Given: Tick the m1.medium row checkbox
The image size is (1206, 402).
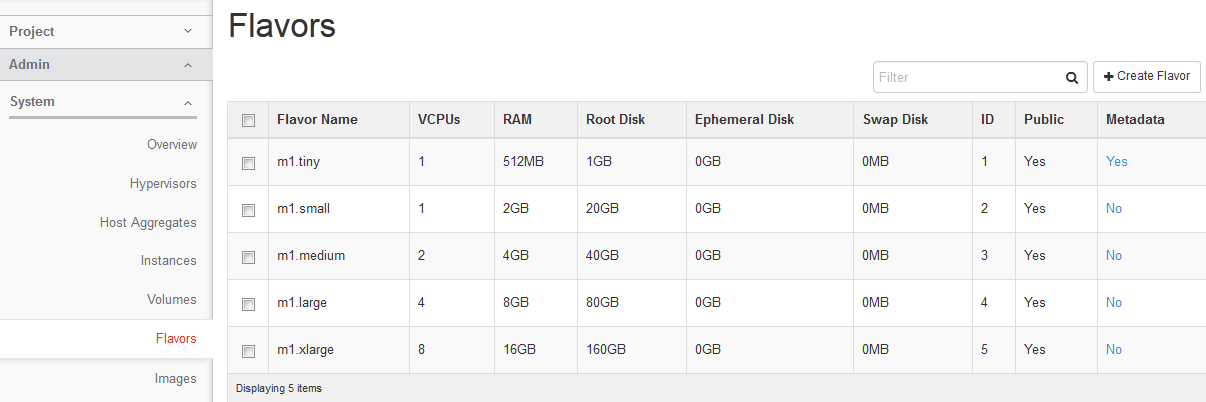Looking at the screenshot, I should click(x=249, y=257).
